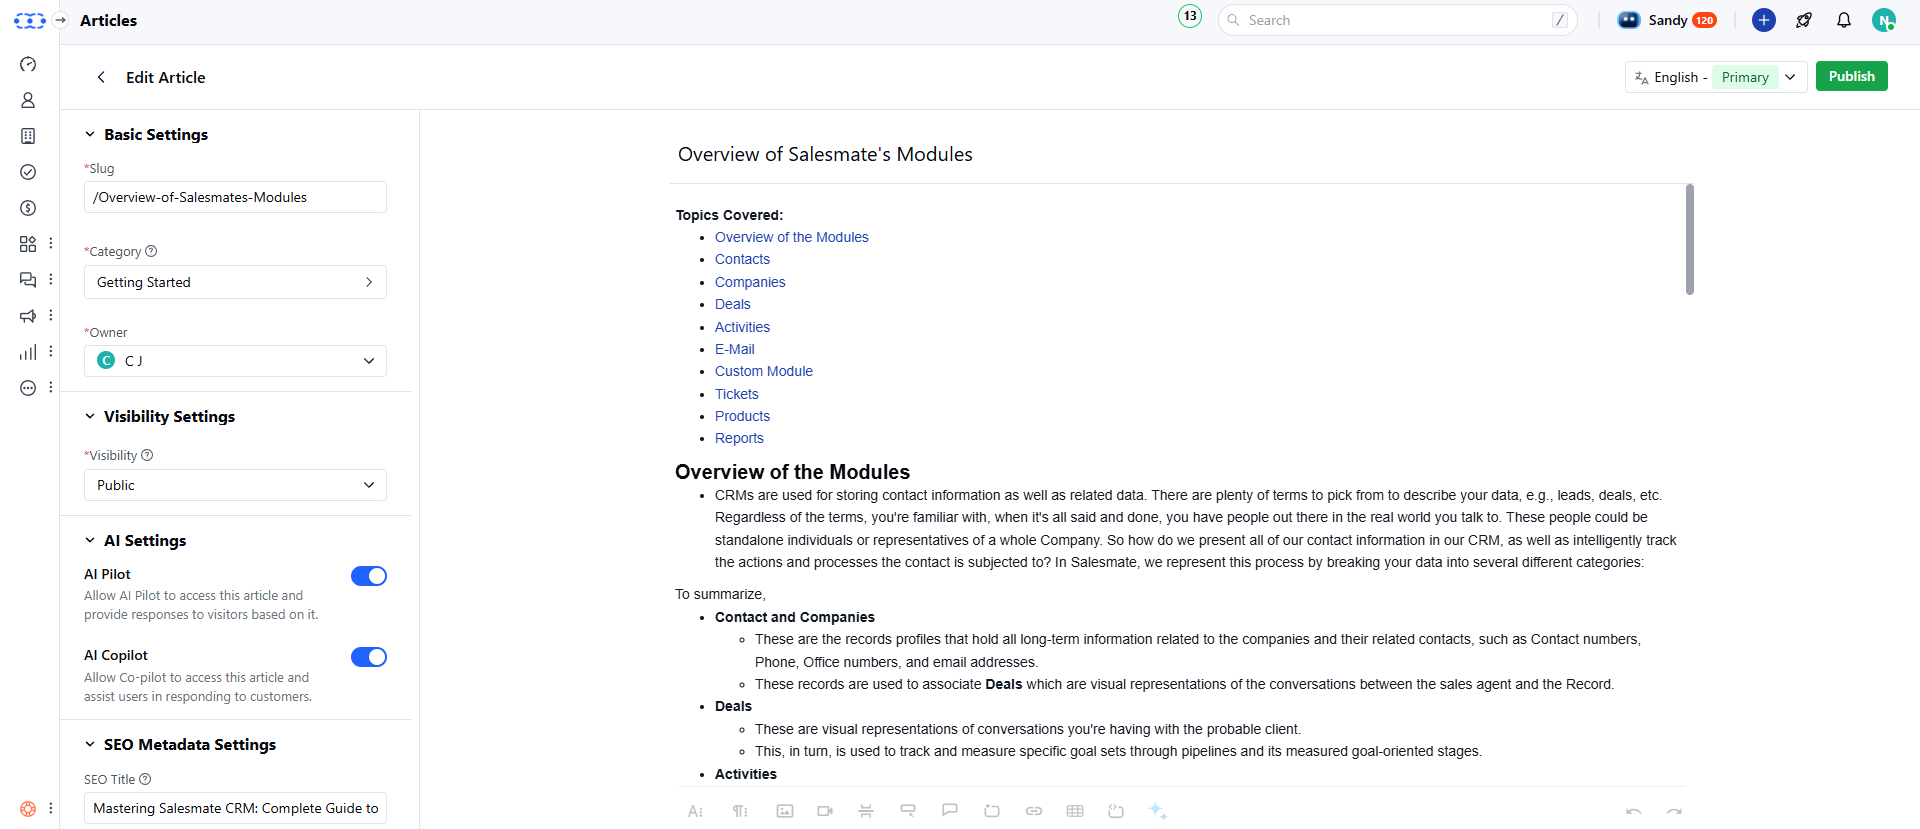Image resolution: width=1920 pixels, height=829 pixels.
Task: Open Companies building icon in sidebar
Action: point(28,136)
